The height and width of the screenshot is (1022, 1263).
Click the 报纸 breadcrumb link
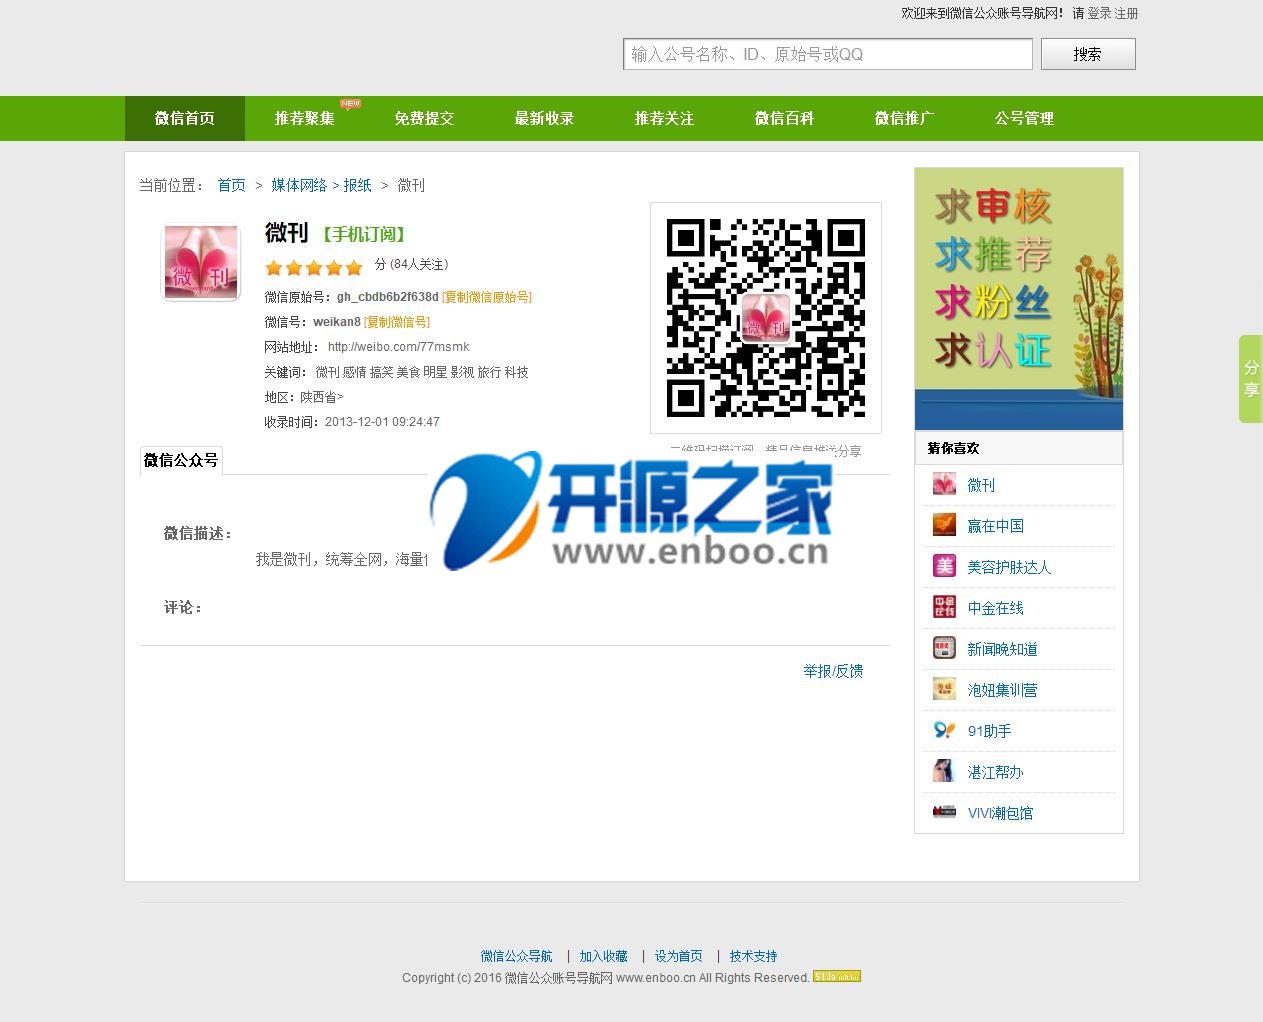(x=357, y=185)
